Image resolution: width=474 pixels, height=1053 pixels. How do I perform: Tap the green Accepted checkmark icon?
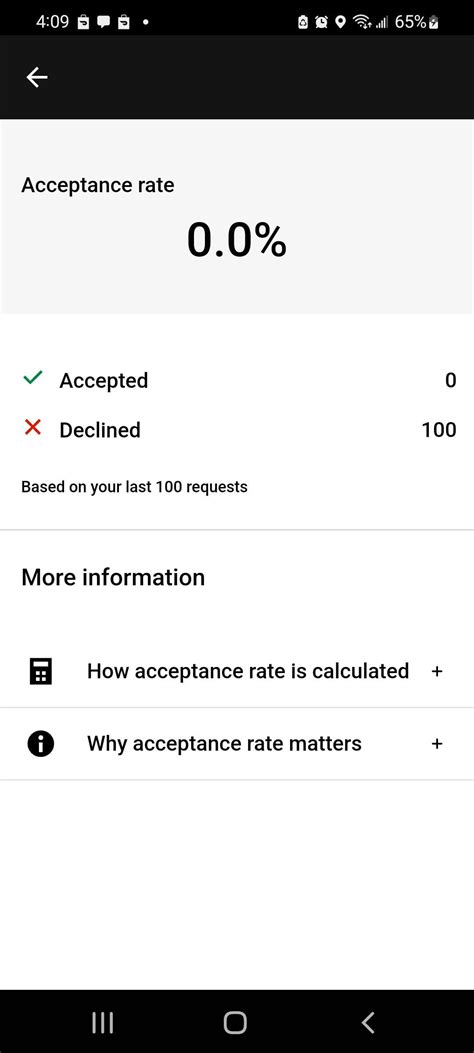pyautogui.click(x=32, y=378)
